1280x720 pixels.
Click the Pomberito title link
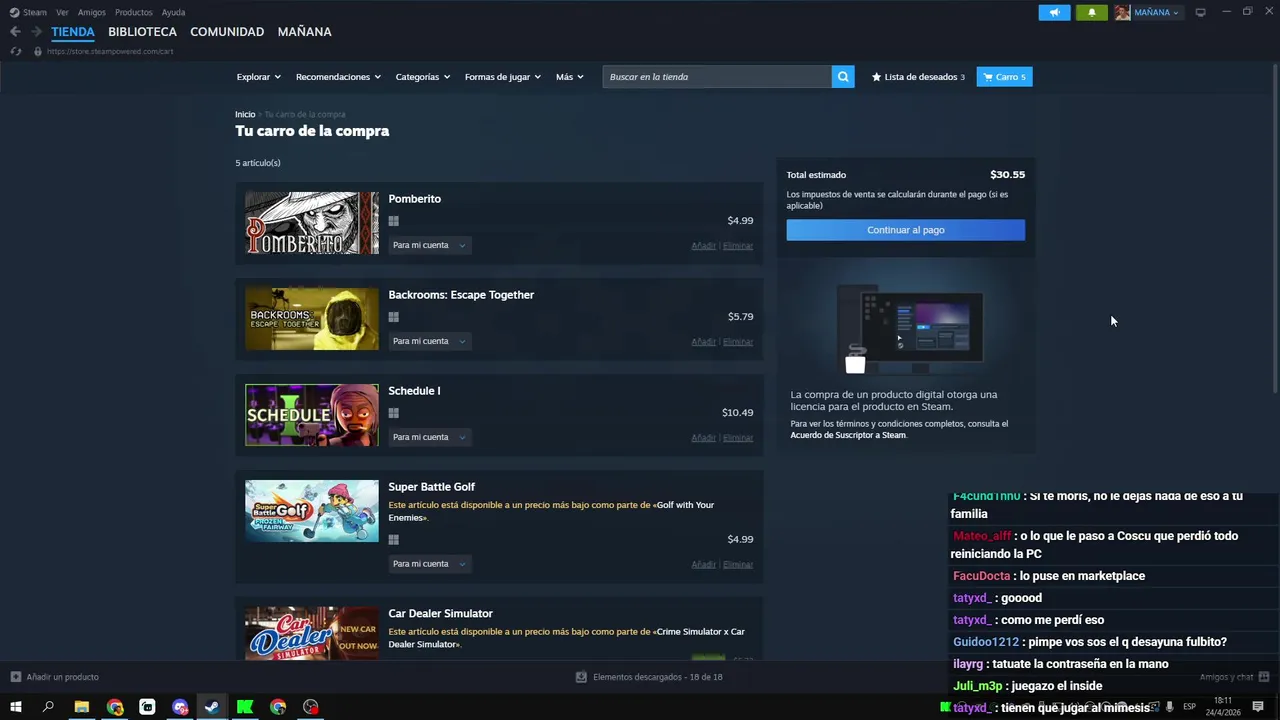(414, 199)
